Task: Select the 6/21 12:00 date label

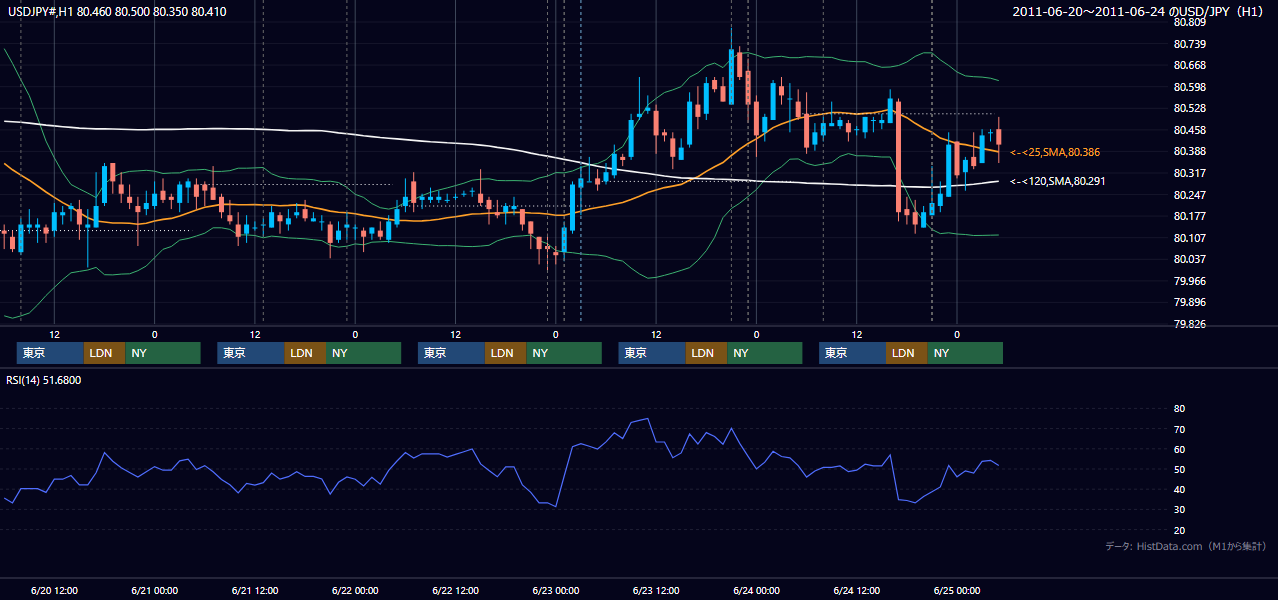Action: [x=255, y=590]
